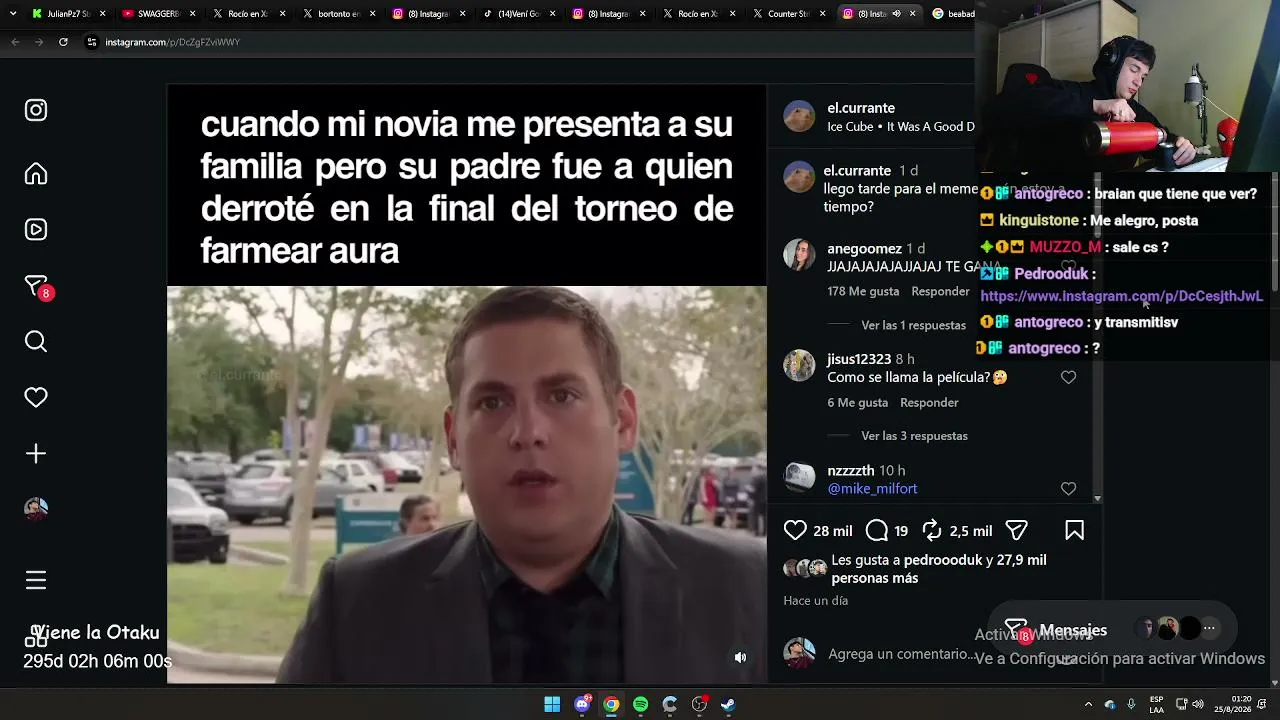Viewport: 1280px width, 720px height.
Task: Open Discord from the taskbar
Action: click(x=582, y=704)
